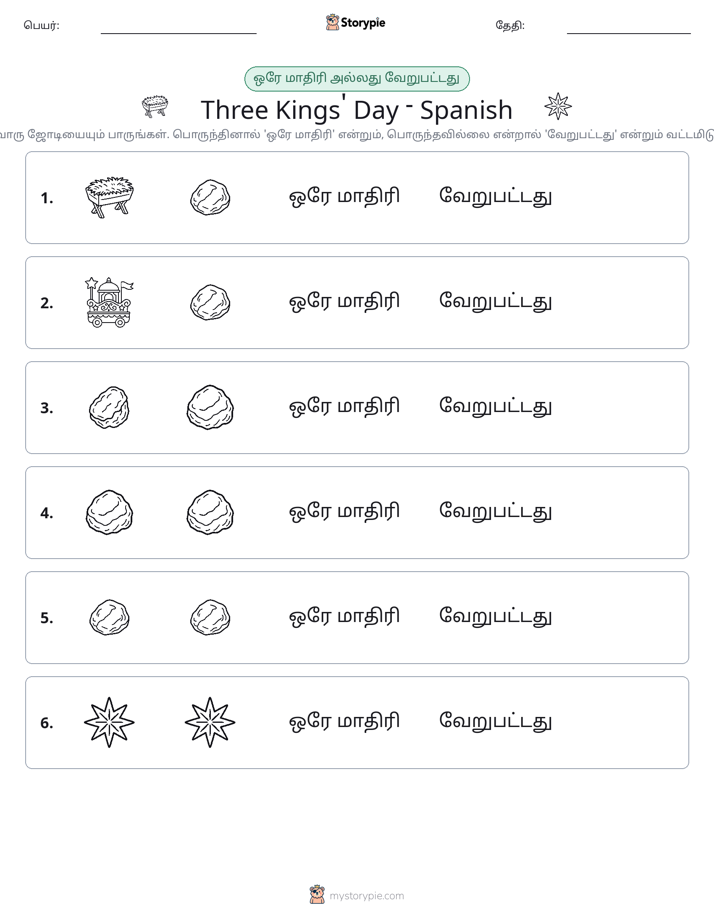This screenshot has width=714, height=924.
Task: Click the right star in row 6
Action: tap(210, 722)
